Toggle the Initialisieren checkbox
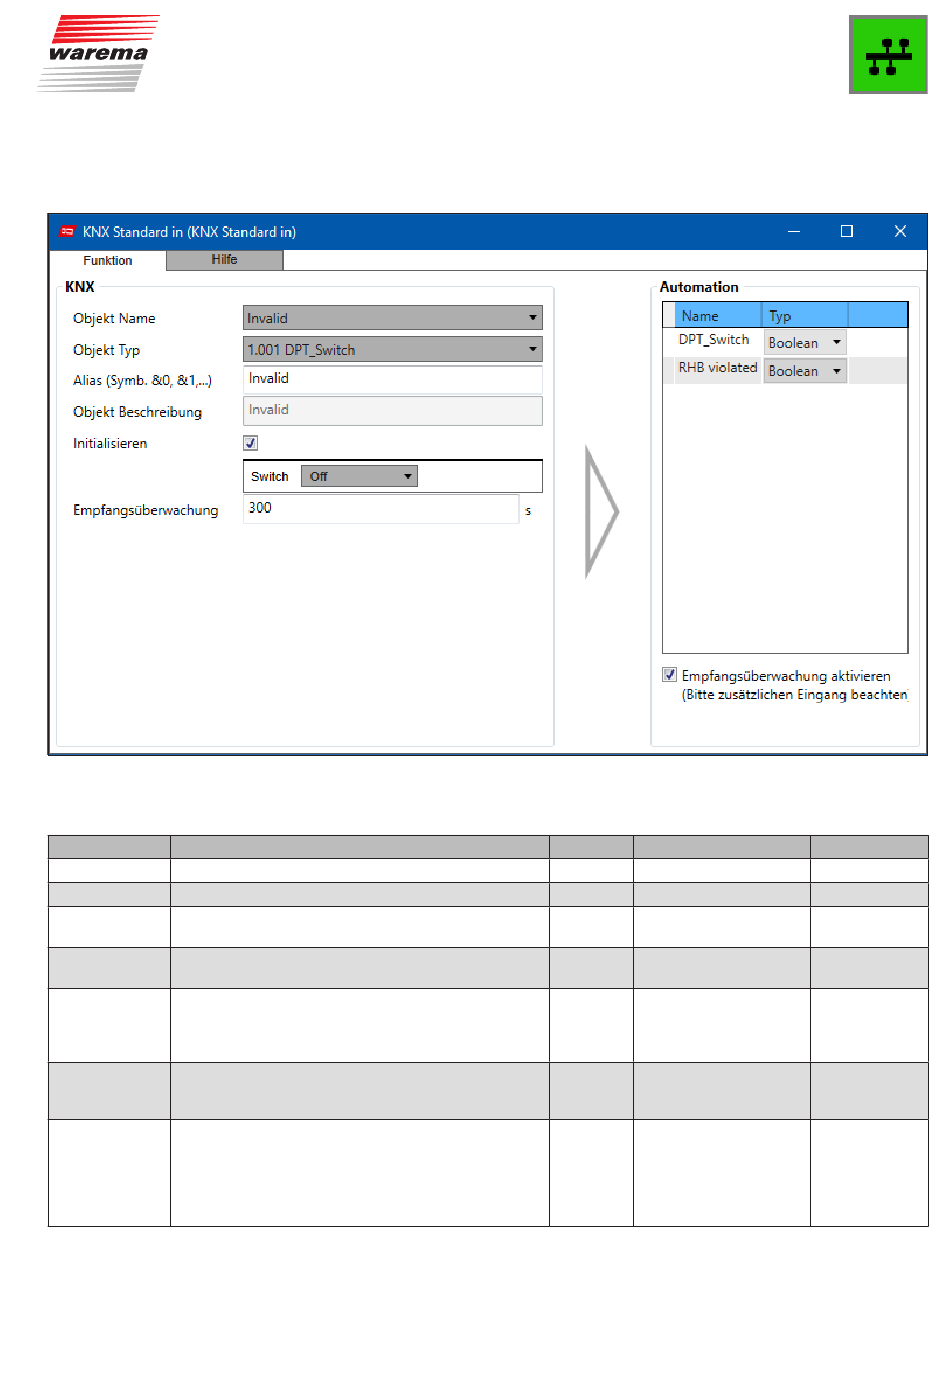This screenshot has height=1378, width=950. coord(251,443)
